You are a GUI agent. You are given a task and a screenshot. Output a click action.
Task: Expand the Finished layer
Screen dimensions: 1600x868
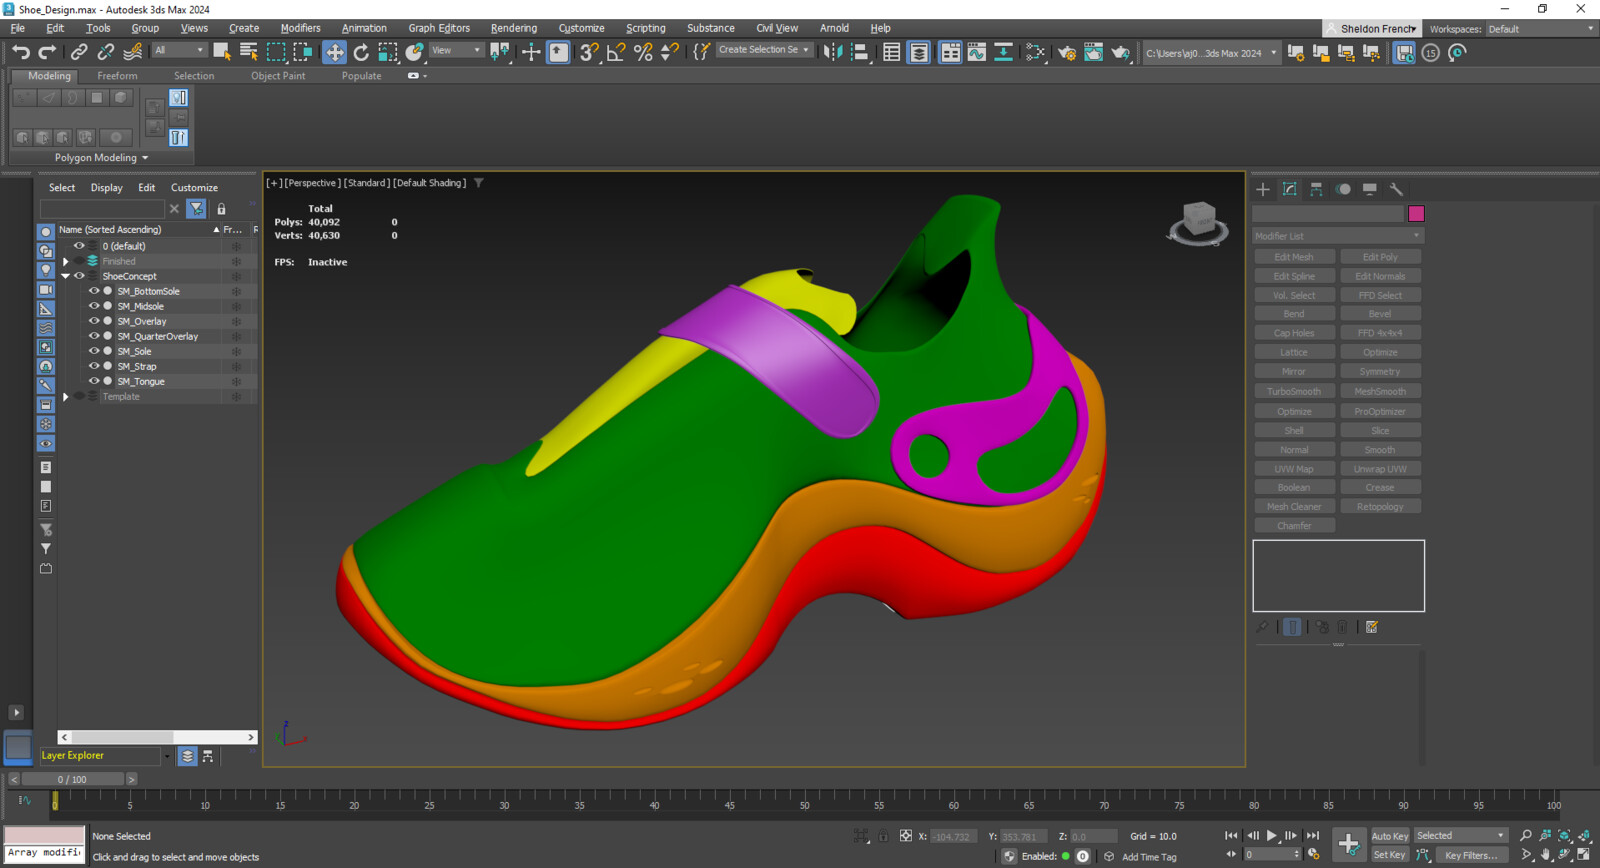click(x=66, y=261)
